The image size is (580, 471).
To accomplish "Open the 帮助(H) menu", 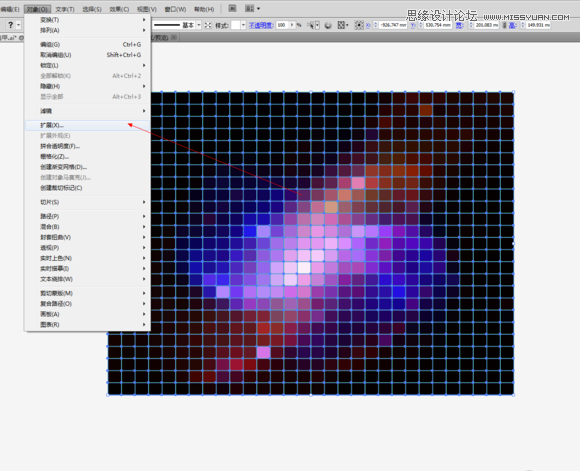I will tap(204, 9).
